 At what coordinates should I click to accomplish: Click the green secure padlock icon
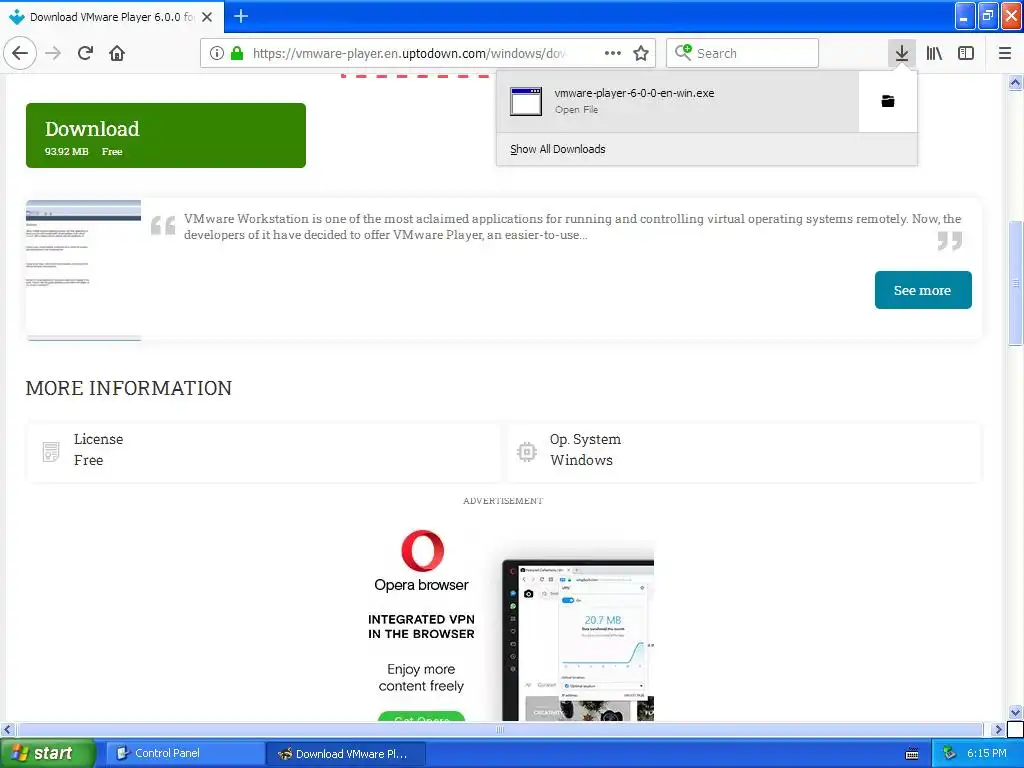(237, 53)
